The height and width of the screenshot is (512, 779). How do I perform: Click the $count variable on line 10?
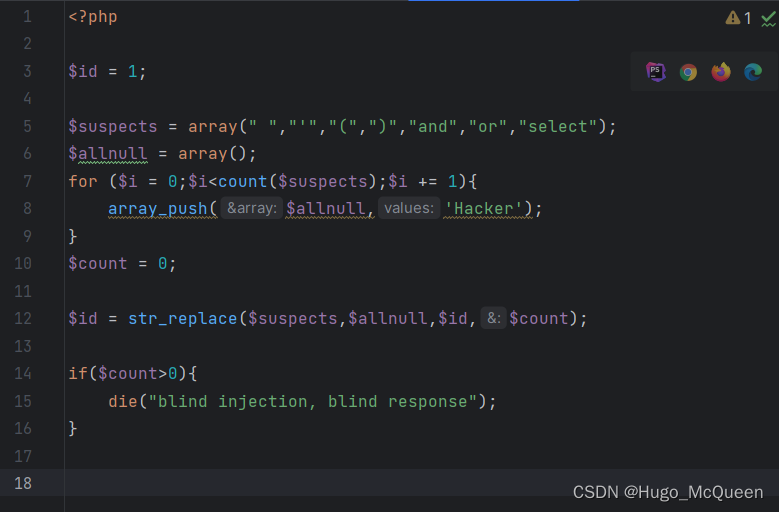click(x=98, y=264)
